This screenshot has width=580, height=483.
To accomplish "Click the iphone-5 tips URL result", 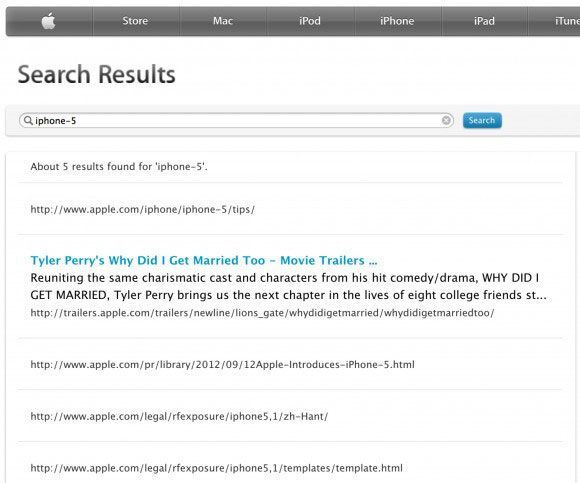I will pos(142,209).
